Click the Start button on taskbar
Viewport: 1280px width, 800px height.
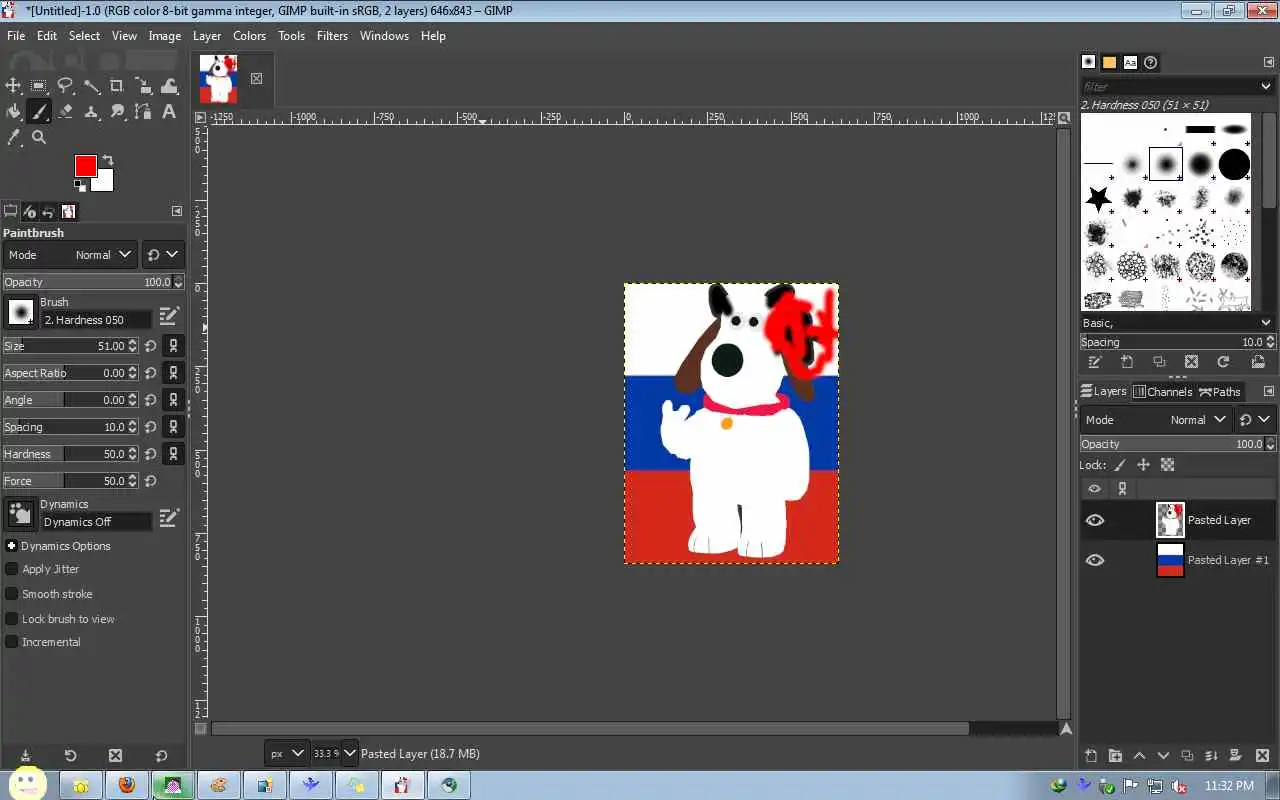click(x=27, y=784)
